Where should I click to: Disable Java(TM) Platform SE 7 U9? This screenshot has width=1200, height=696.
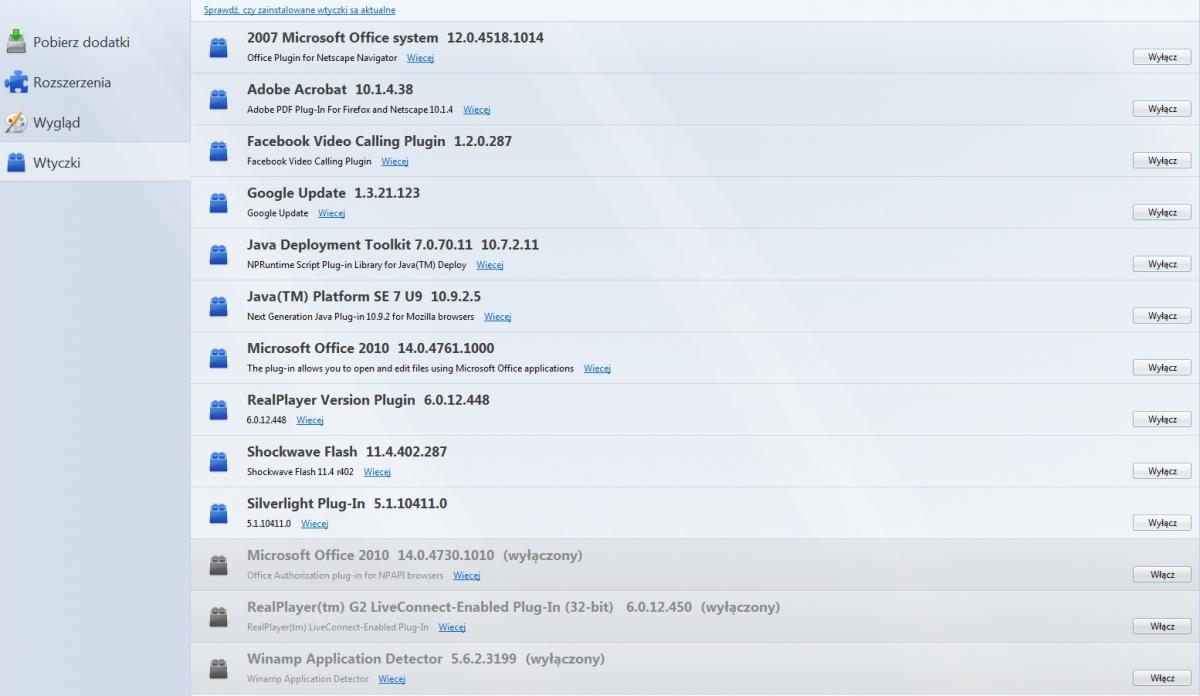click(x=1162, y=316)
